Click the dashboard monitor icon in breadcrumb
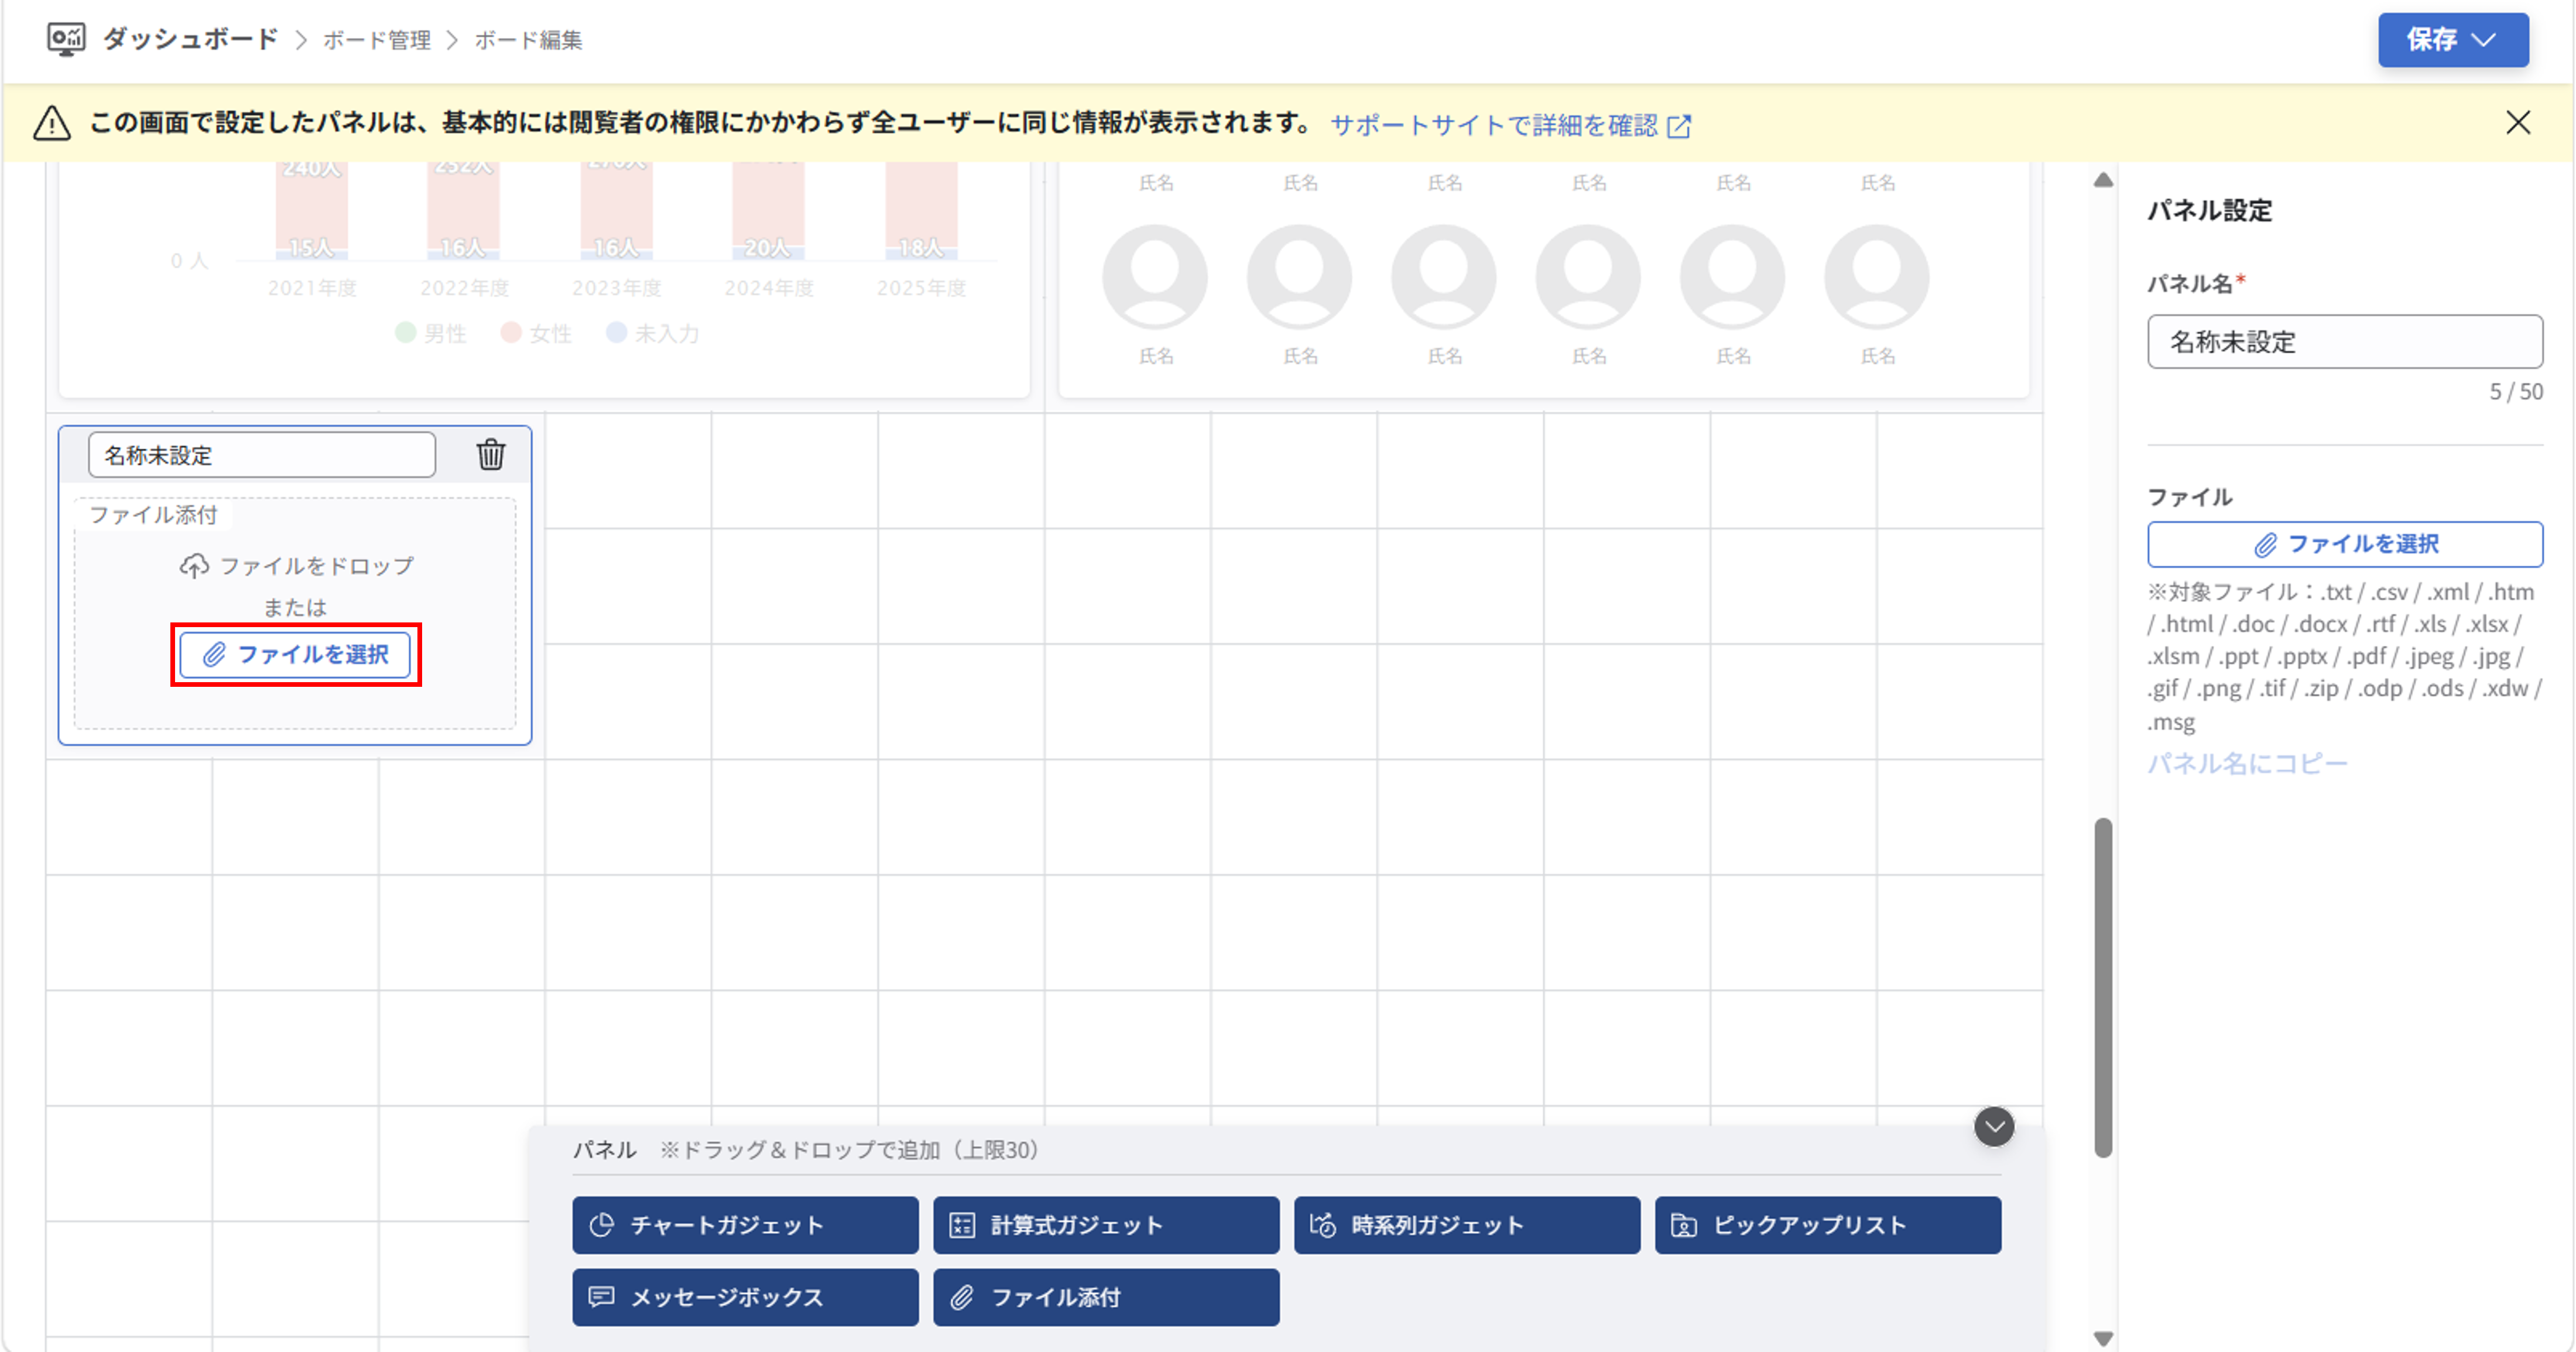This screenshot has height=1352, width=2576. point(66,39)
